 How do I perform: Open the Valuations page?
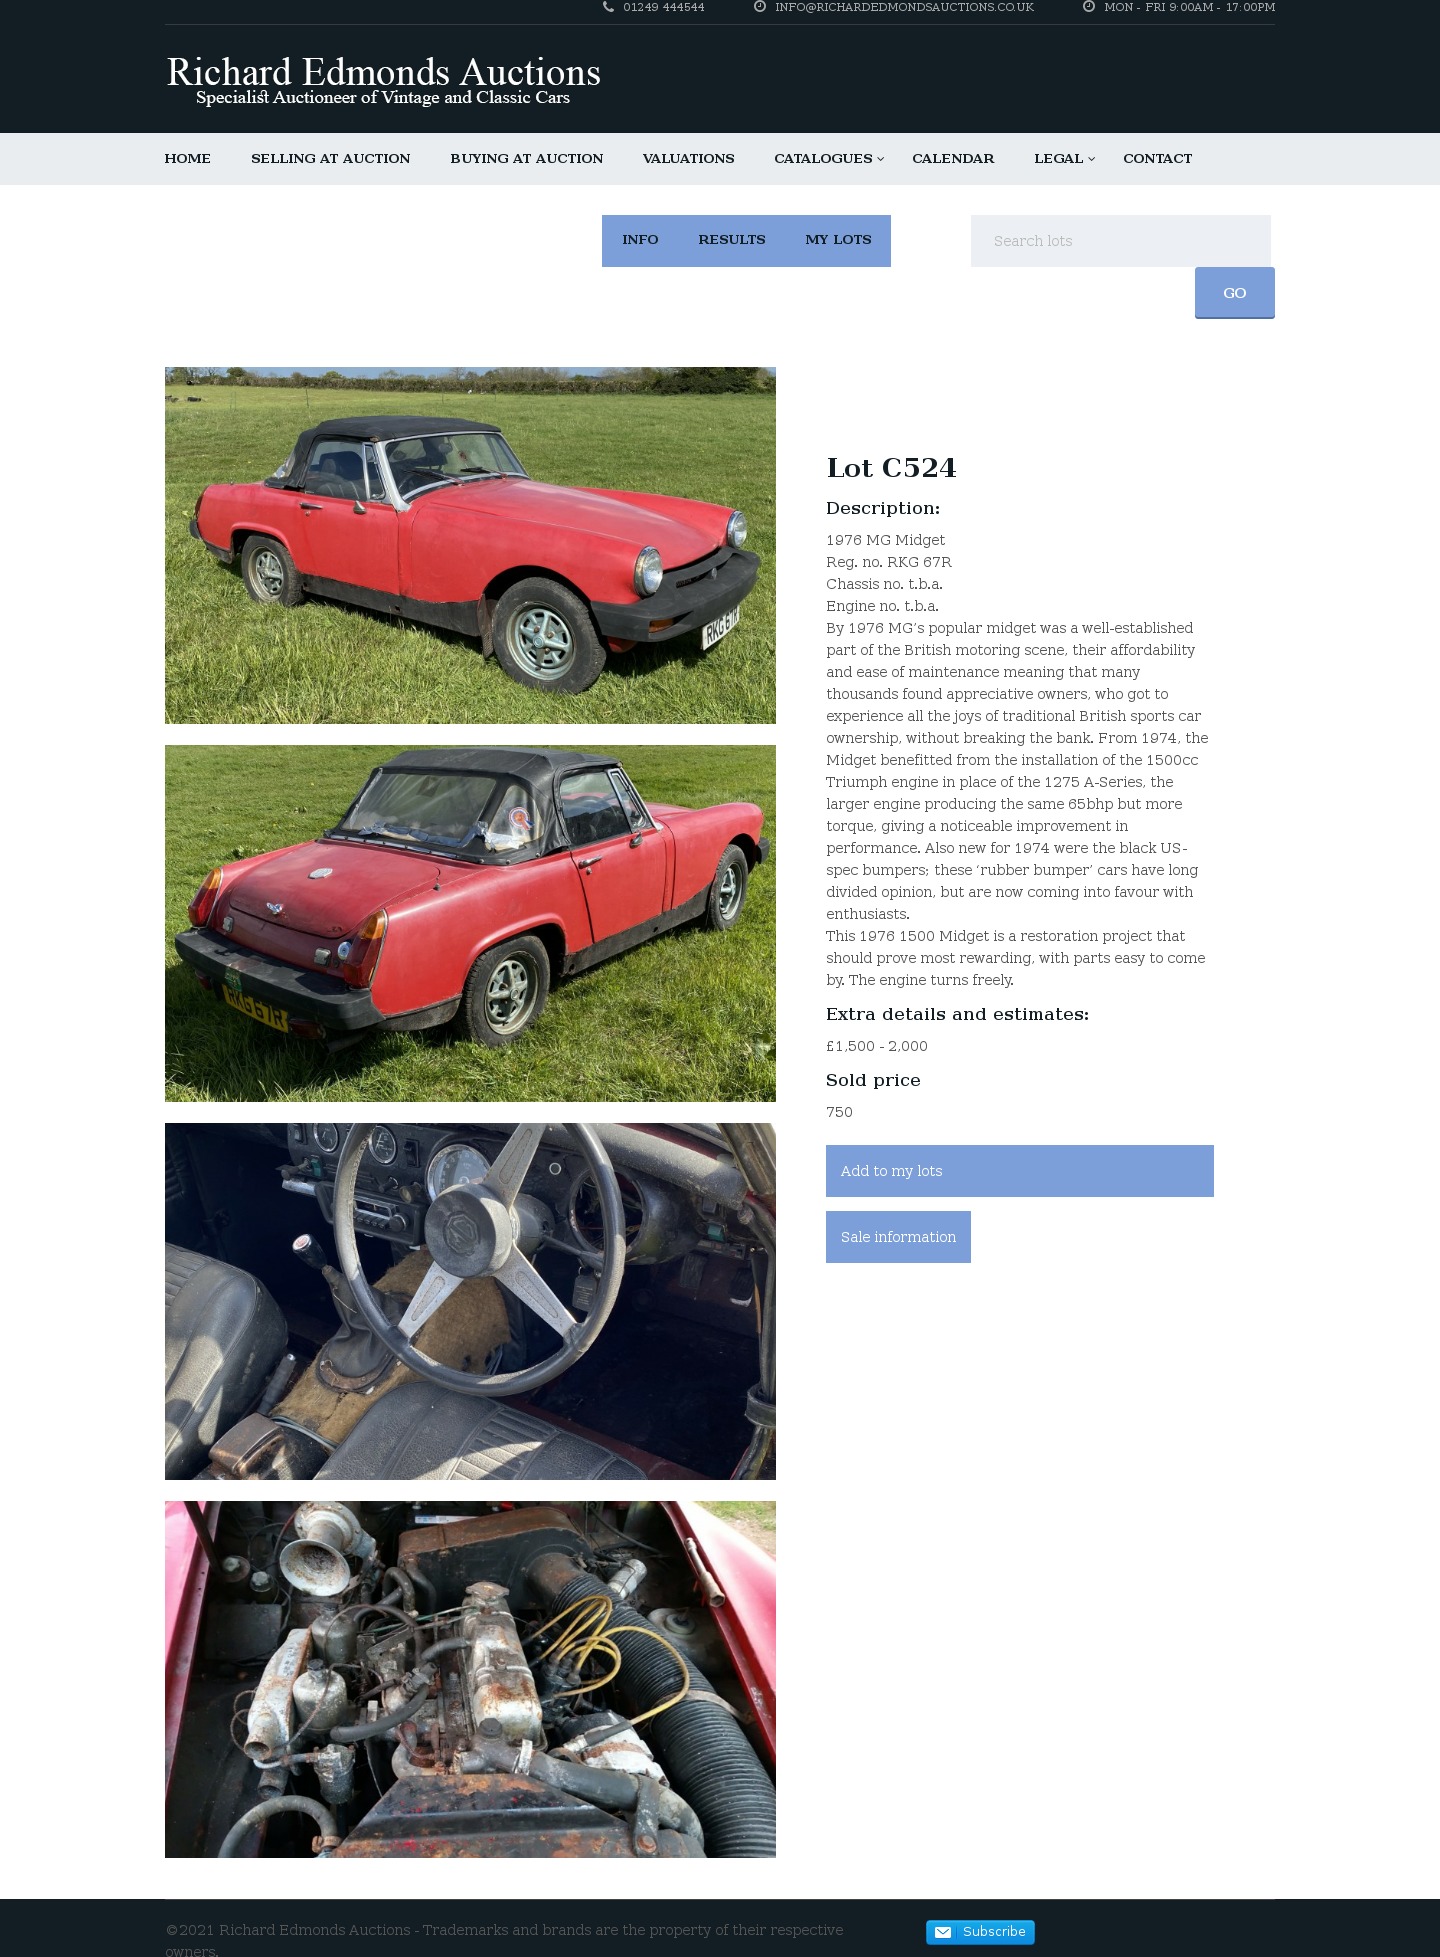click(x=689, y=159)
